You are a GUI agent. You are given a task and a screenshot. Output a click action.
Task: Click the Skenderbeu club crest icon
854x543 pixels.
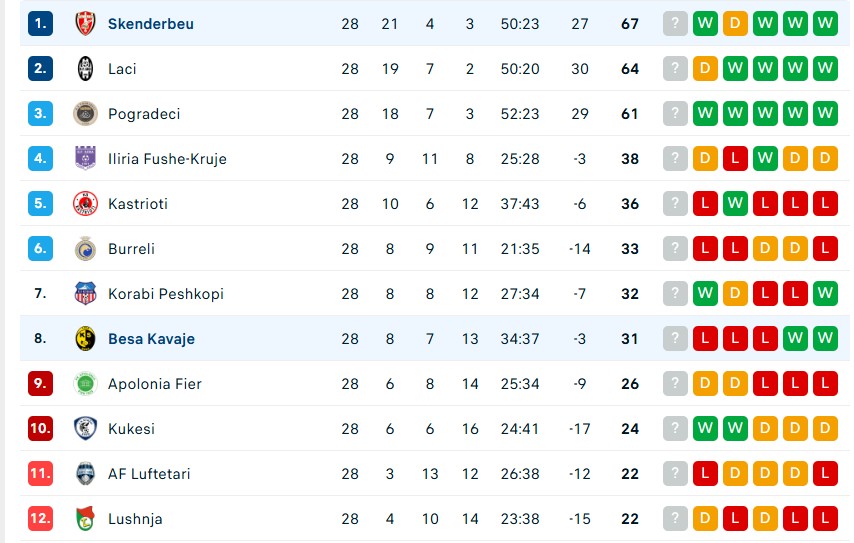coord(86,24)
